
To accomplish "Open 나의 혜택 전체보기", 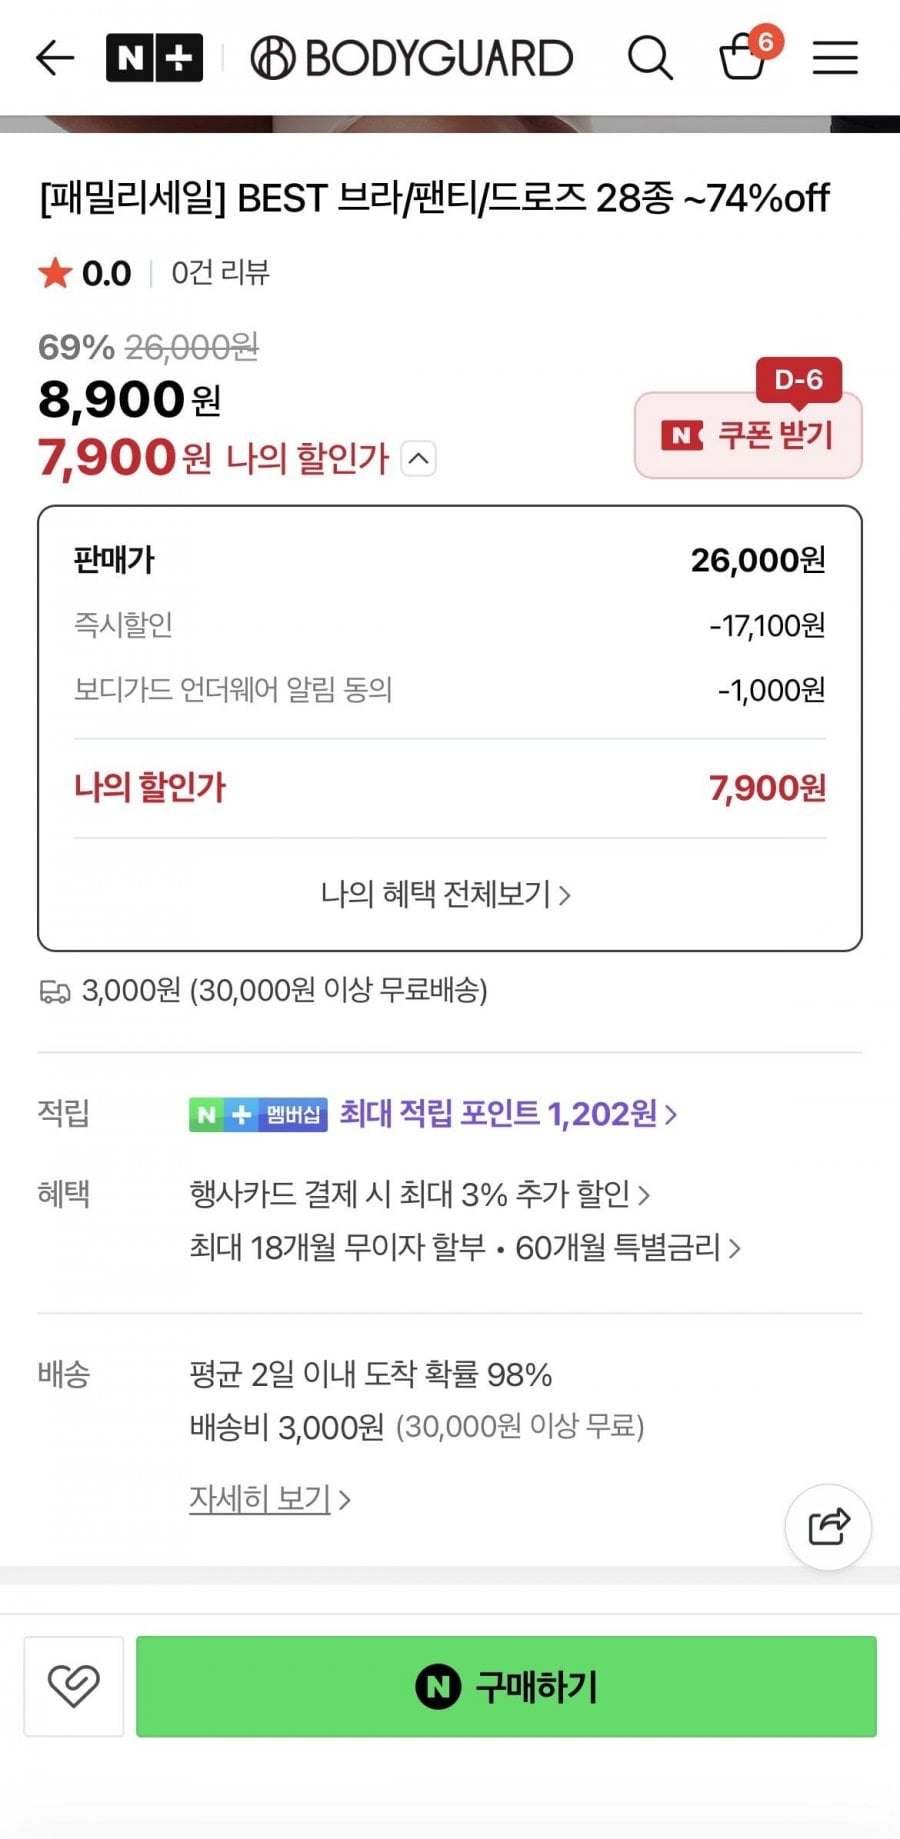I will (x=446, y=894).
